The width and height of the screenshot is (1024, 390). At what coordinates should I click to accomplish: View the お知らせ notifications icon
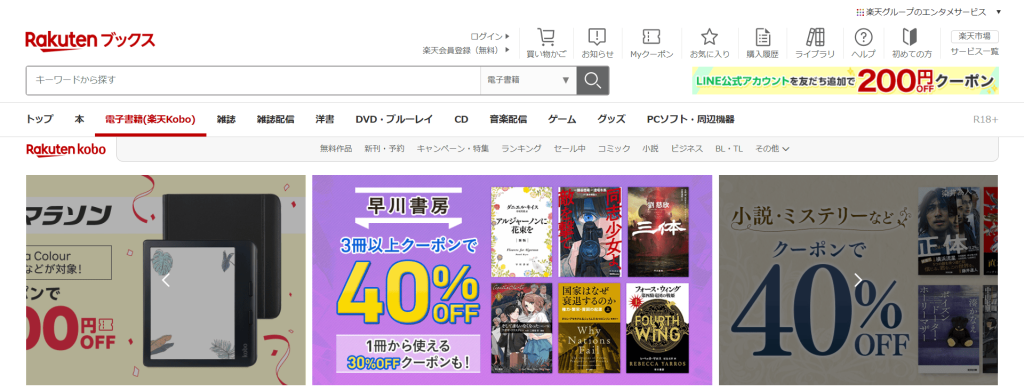tap(597, 37)
